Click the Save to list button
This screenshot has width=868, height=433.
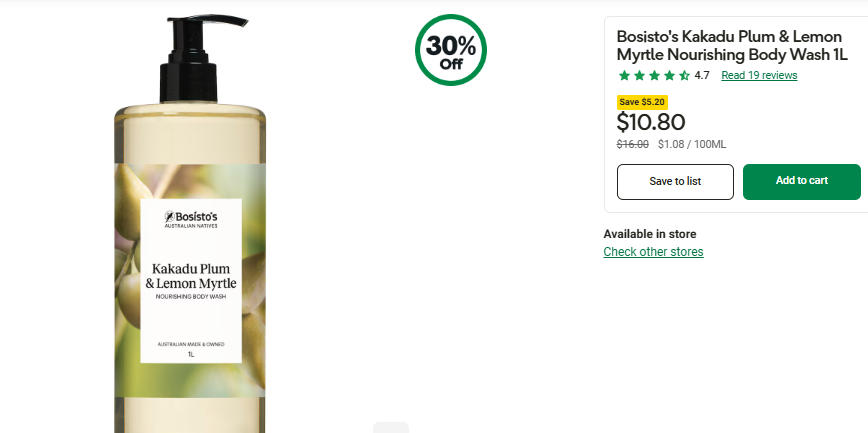pos(675,182)
